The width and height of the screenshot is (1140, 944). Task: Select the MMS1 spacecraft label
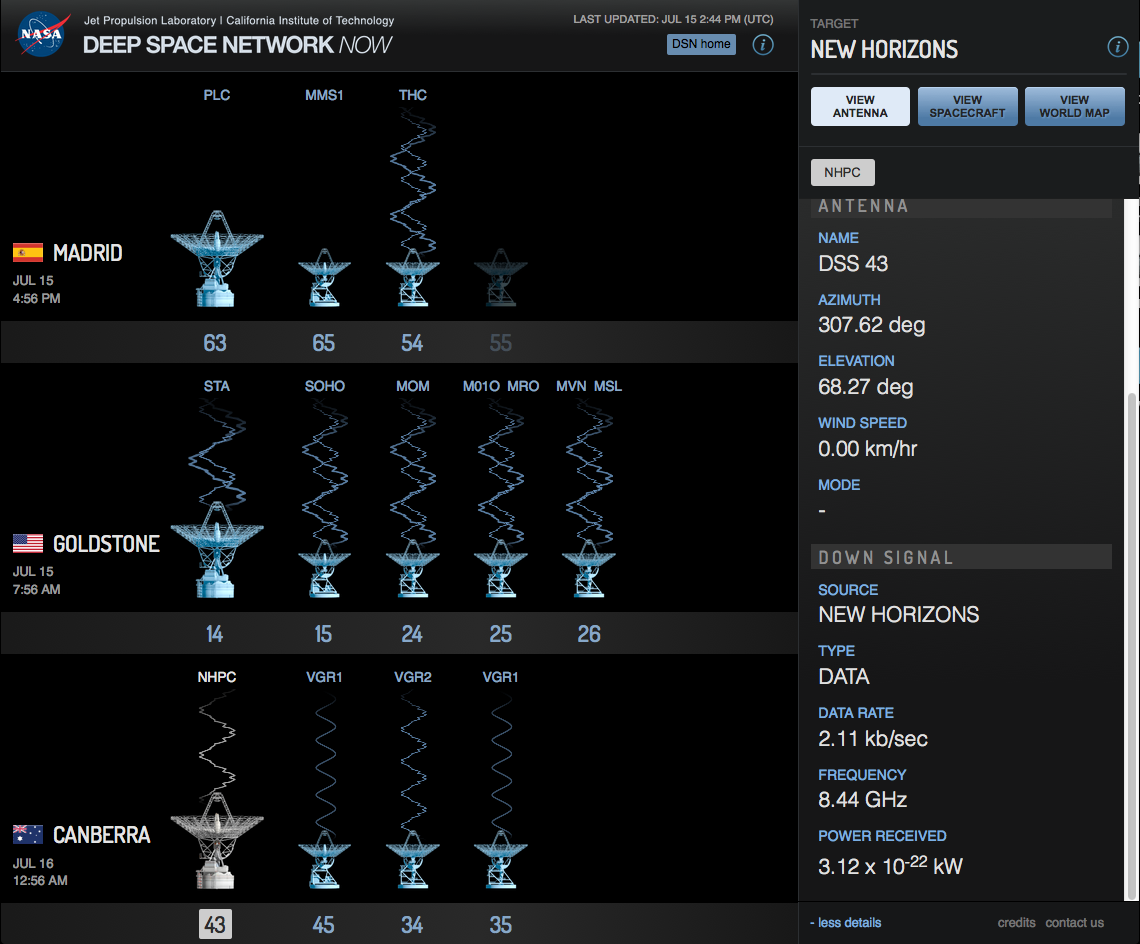324,95
